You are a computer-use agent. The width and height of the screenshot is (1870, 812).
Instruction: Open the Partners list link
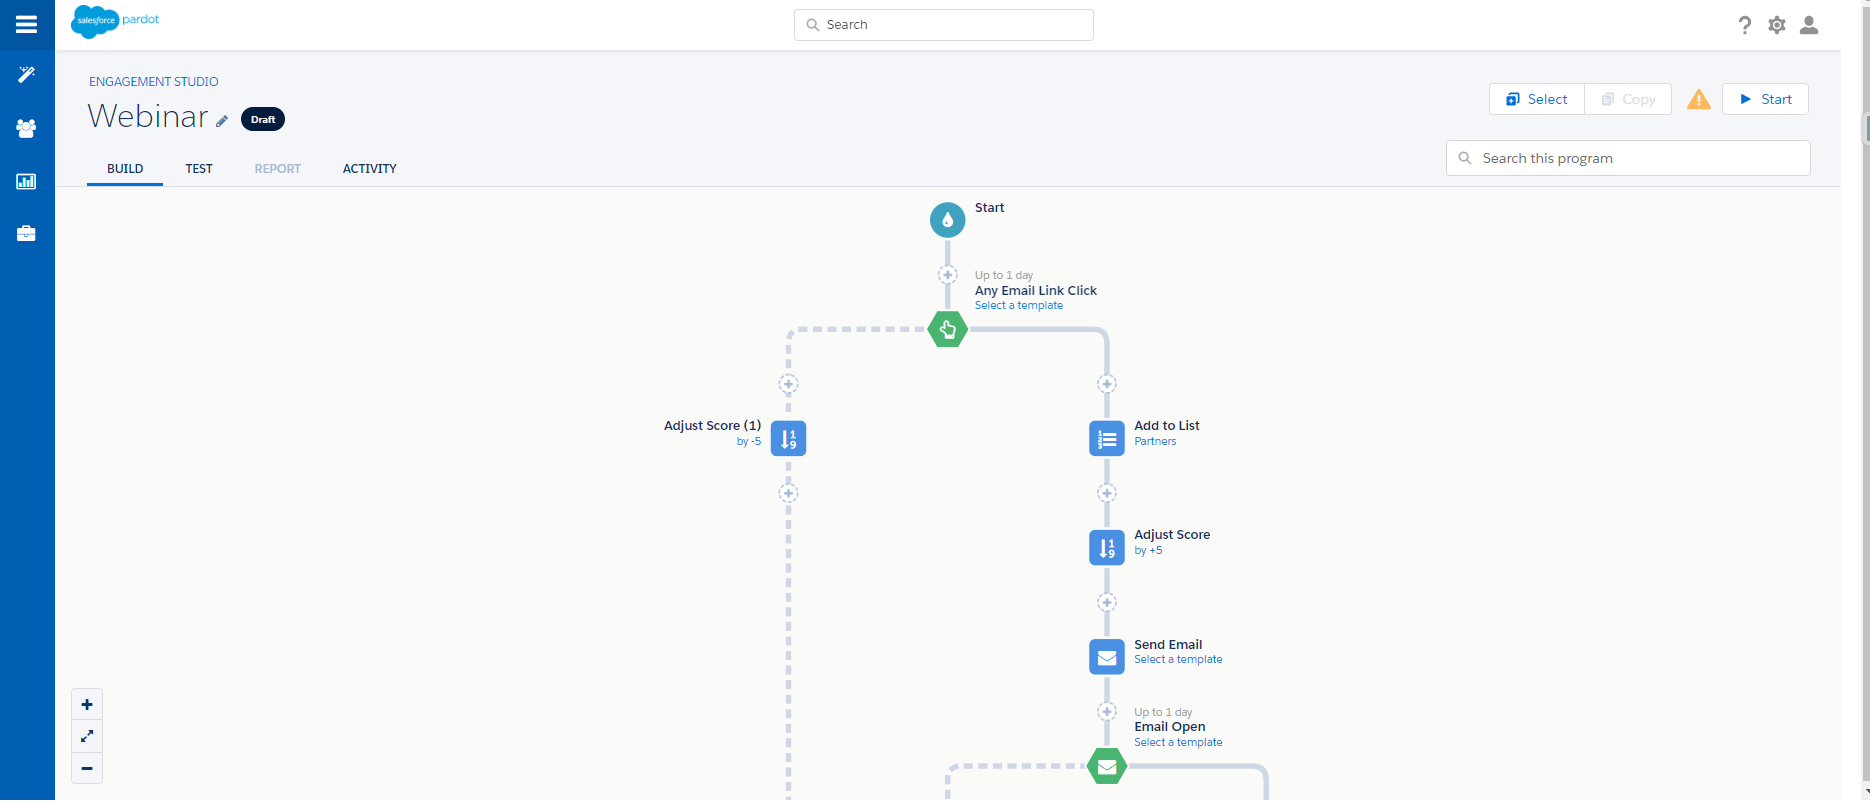point(1155,441)
